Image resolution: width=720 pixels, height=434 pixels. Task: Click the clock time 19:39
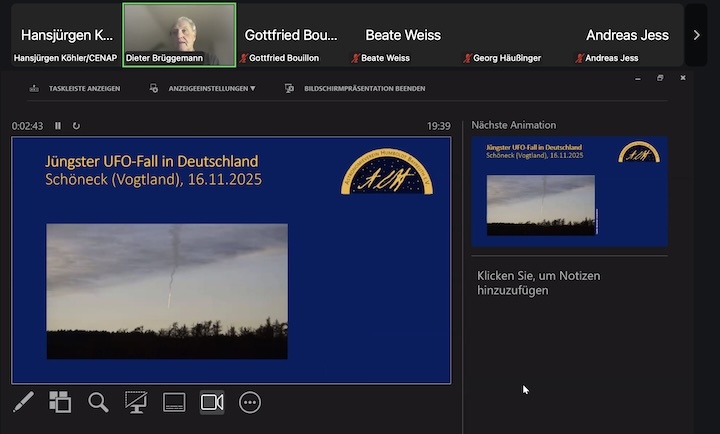pos(439,126)
